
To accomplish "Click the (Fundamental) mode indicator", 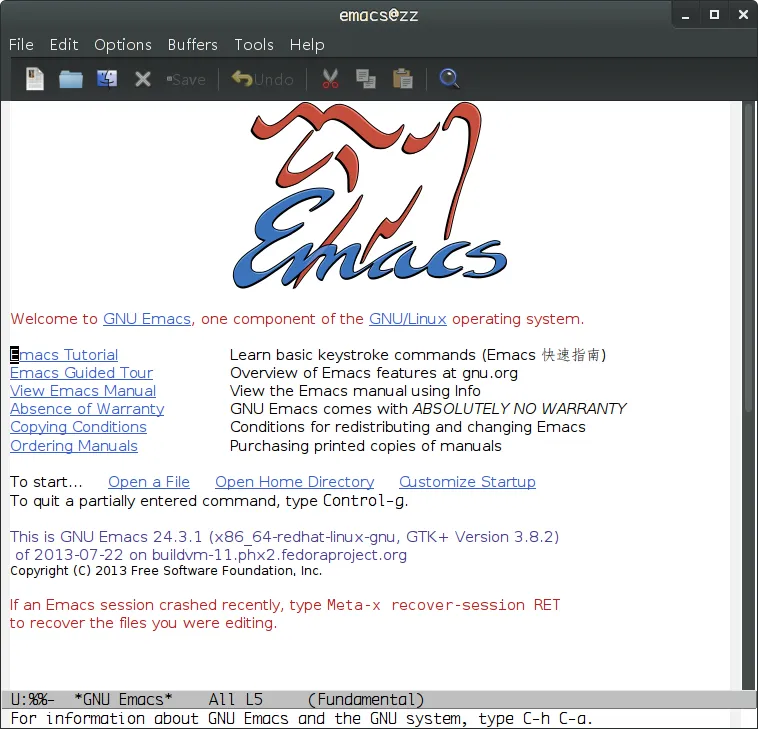I will 366,700.
